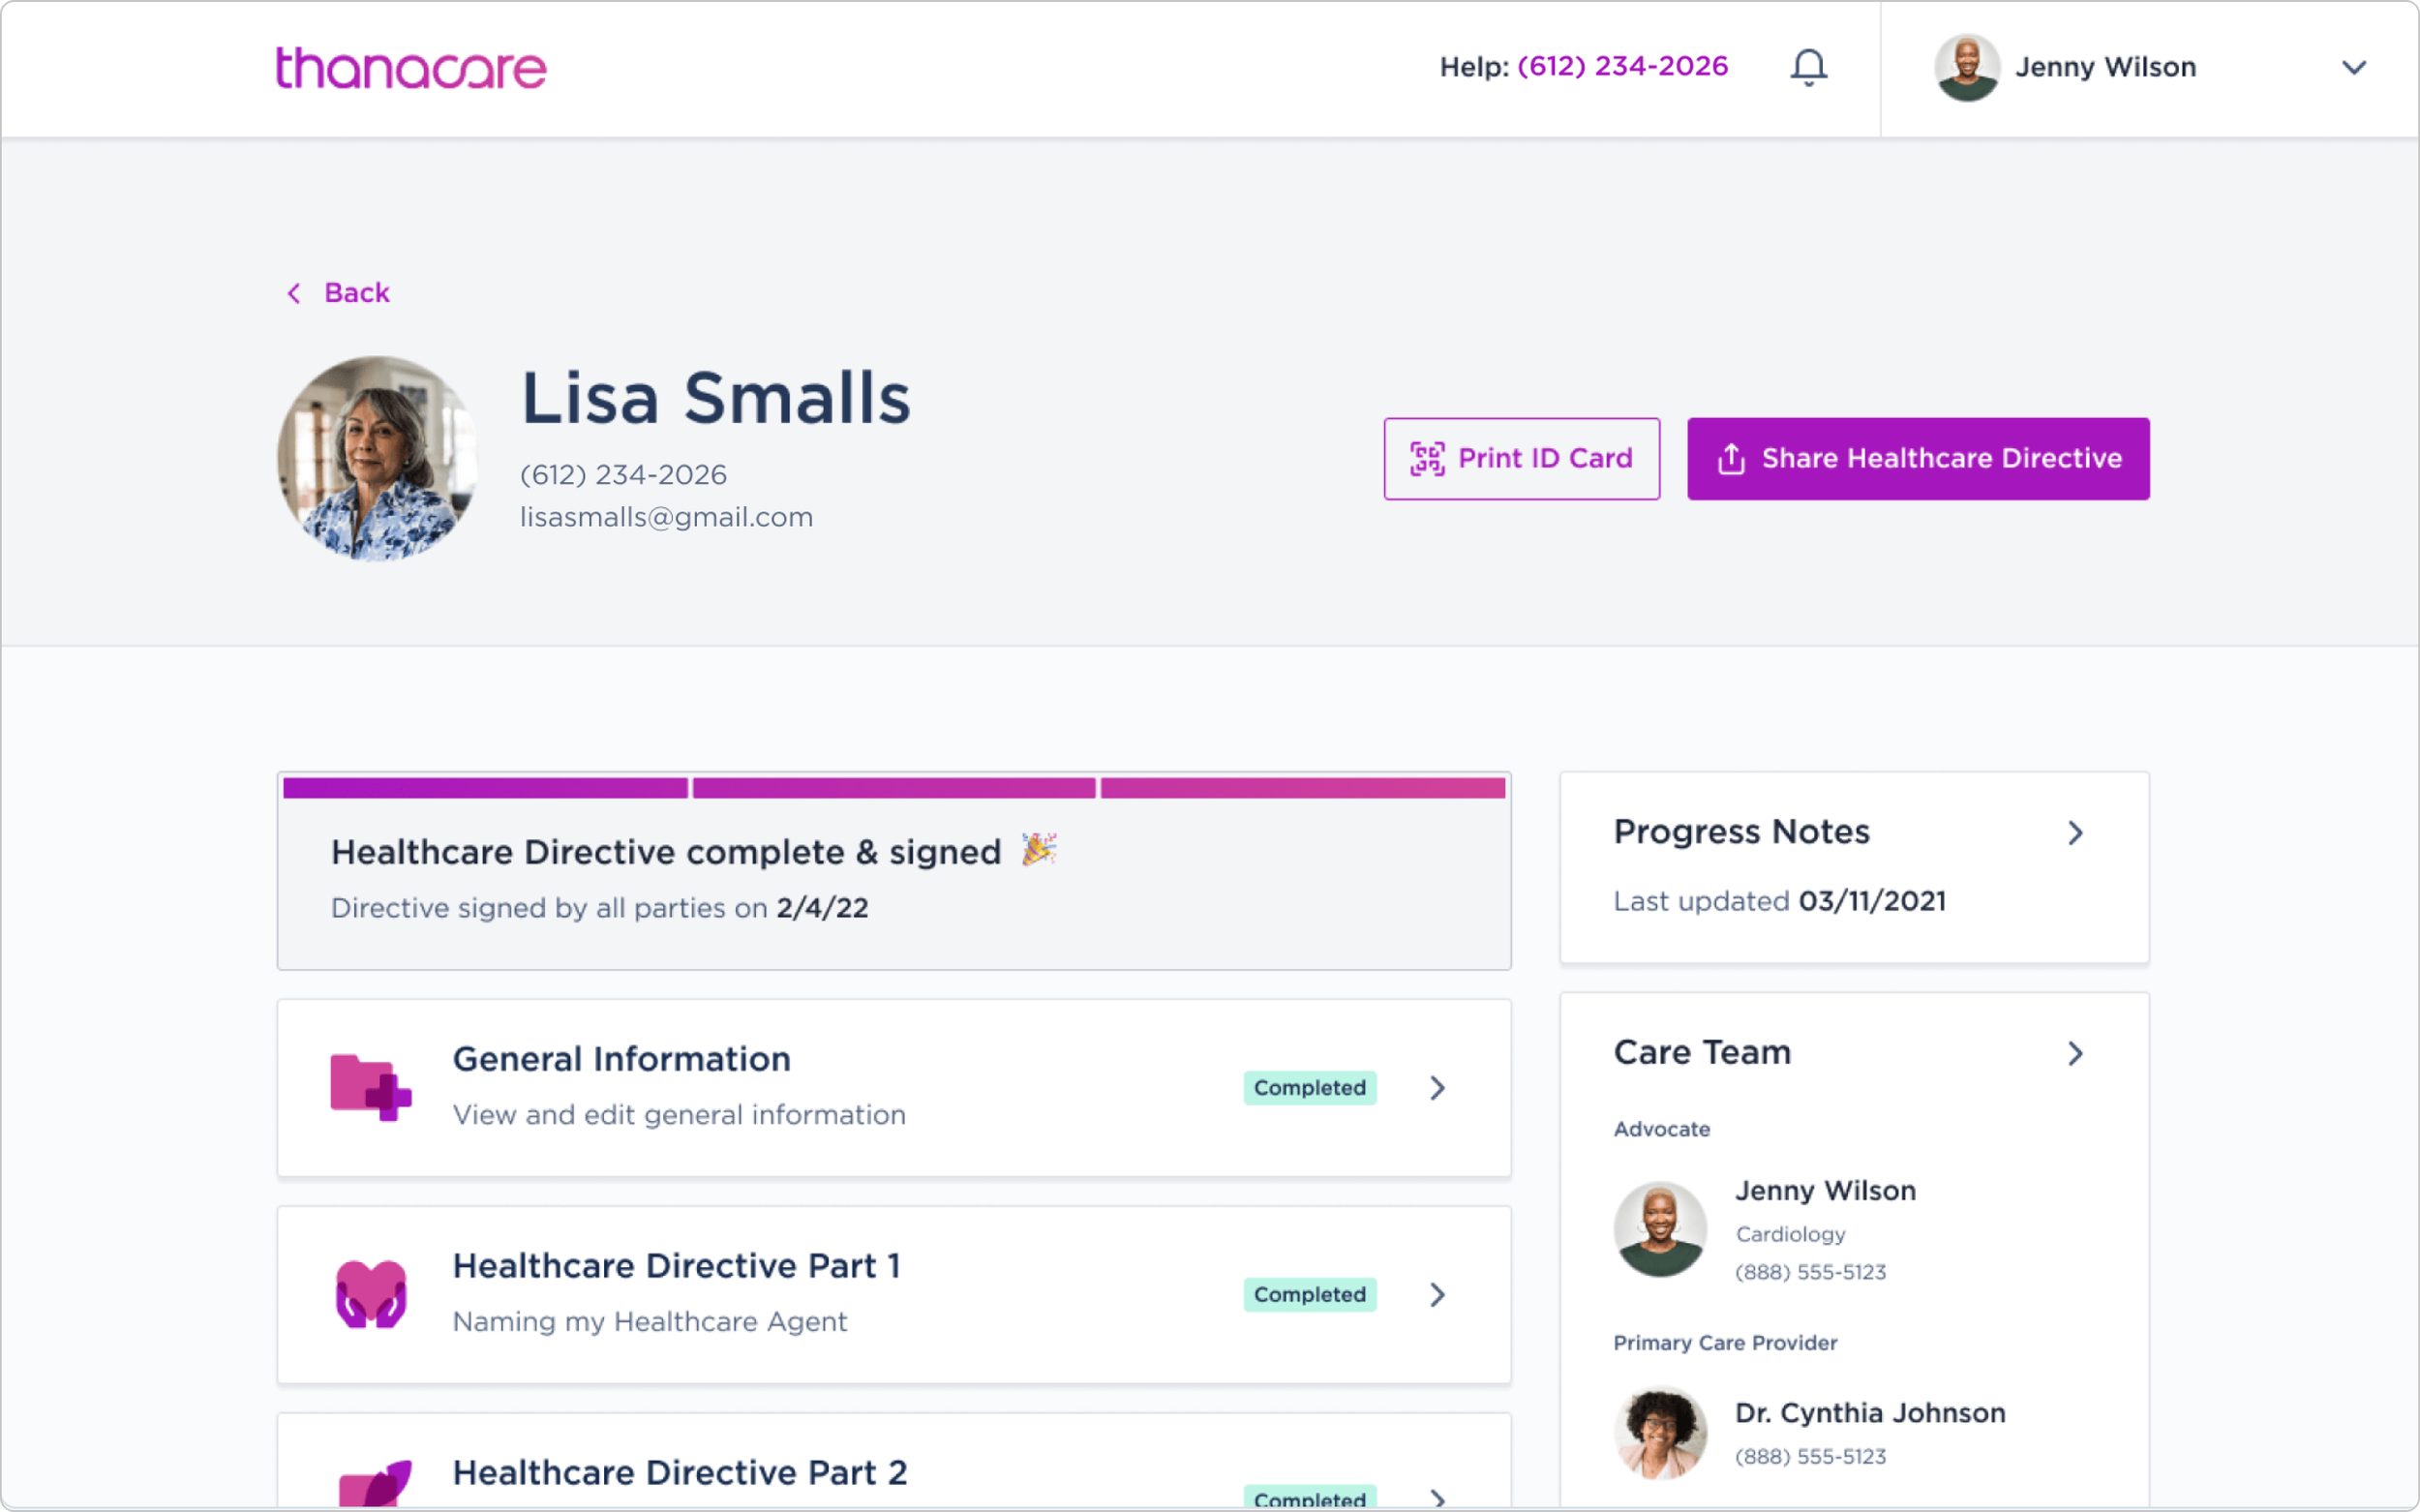This screenshot has width=2420, height=1512.
Task: Click the party popper celebration emoji
Action: [1038, 850]
